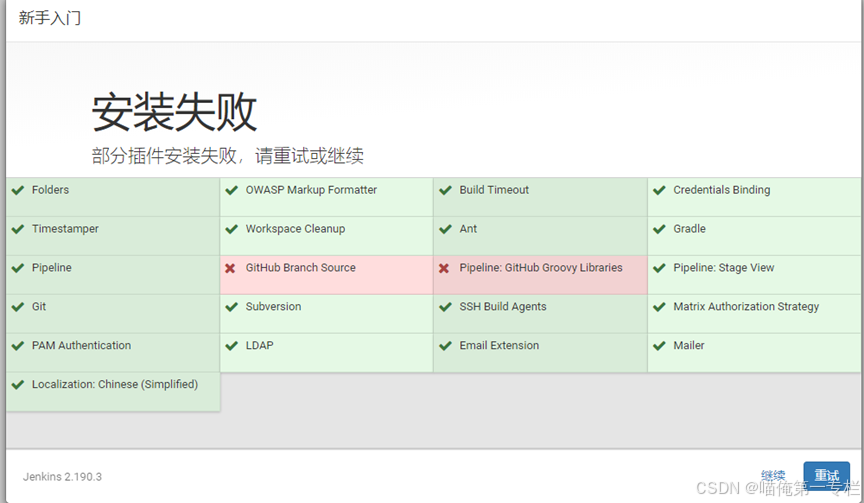Screen dimensions: 864x503
Task: Click the checkmark beside LDAP
Action: [231, 346]
